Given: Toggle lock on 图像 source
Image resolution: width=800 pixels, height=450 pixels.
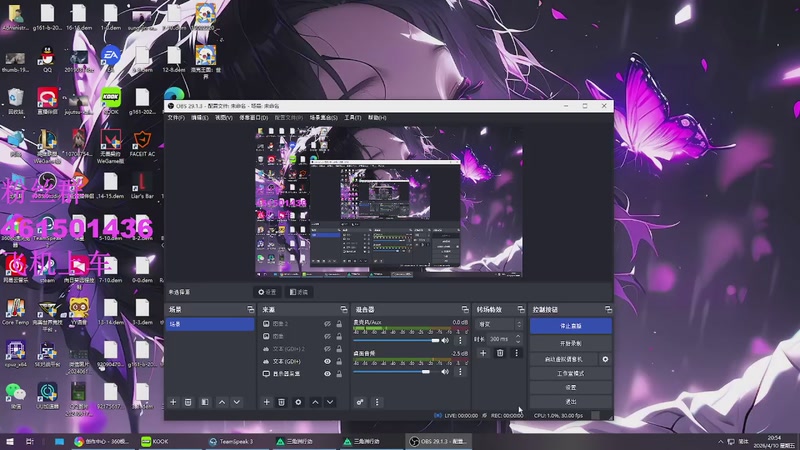Looking at the screenshot, I should [x=339, y=336].
